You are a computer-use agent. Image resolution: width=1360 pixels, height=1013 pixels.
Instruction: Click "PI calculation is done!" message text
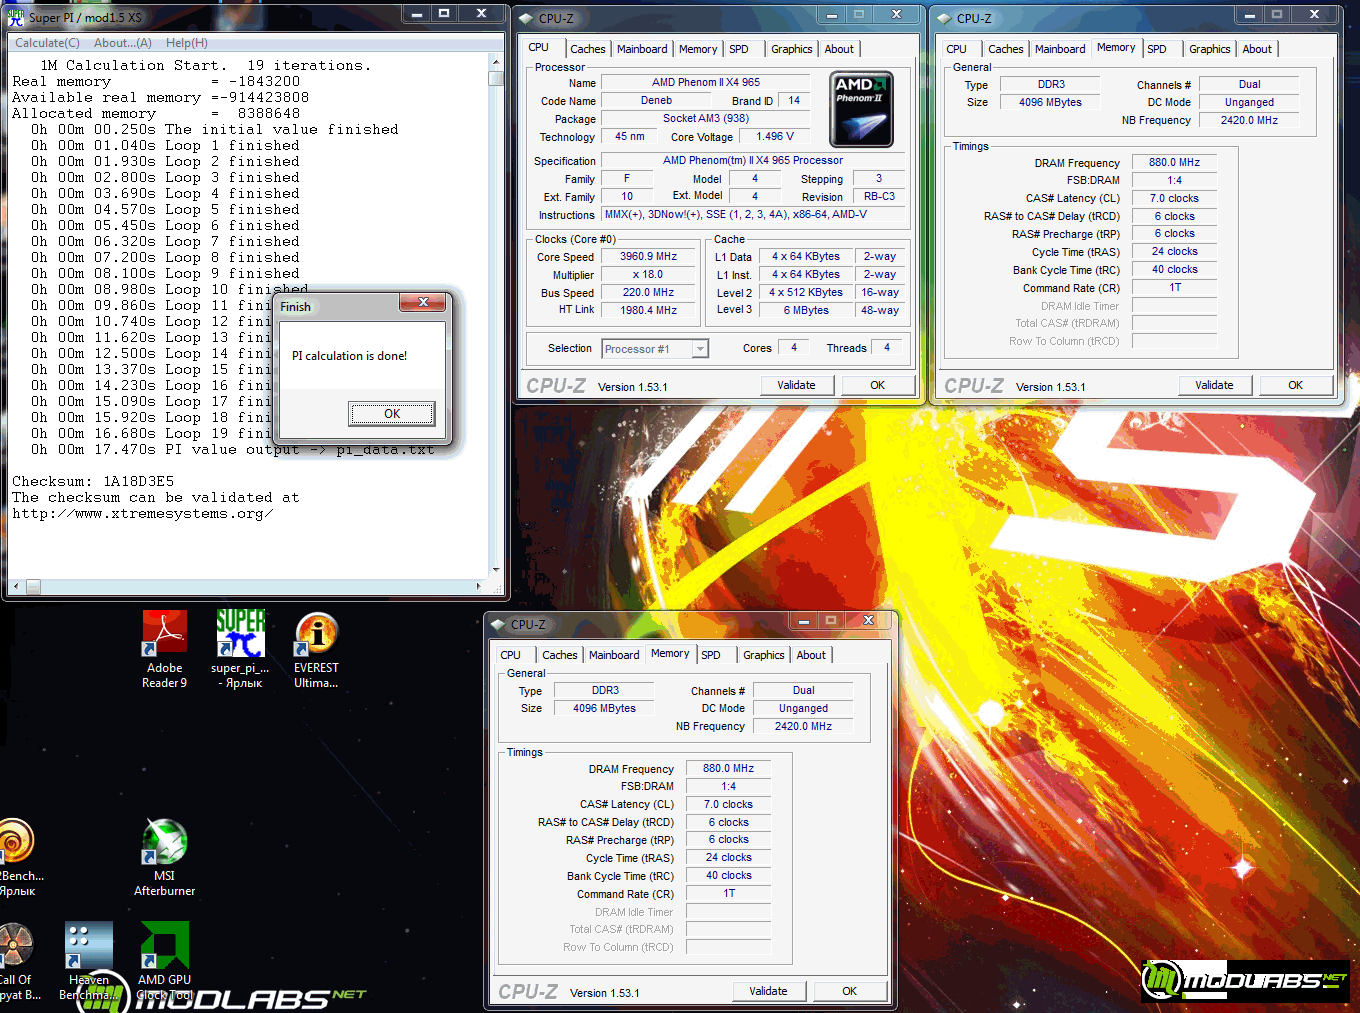[x=349, y=356]
